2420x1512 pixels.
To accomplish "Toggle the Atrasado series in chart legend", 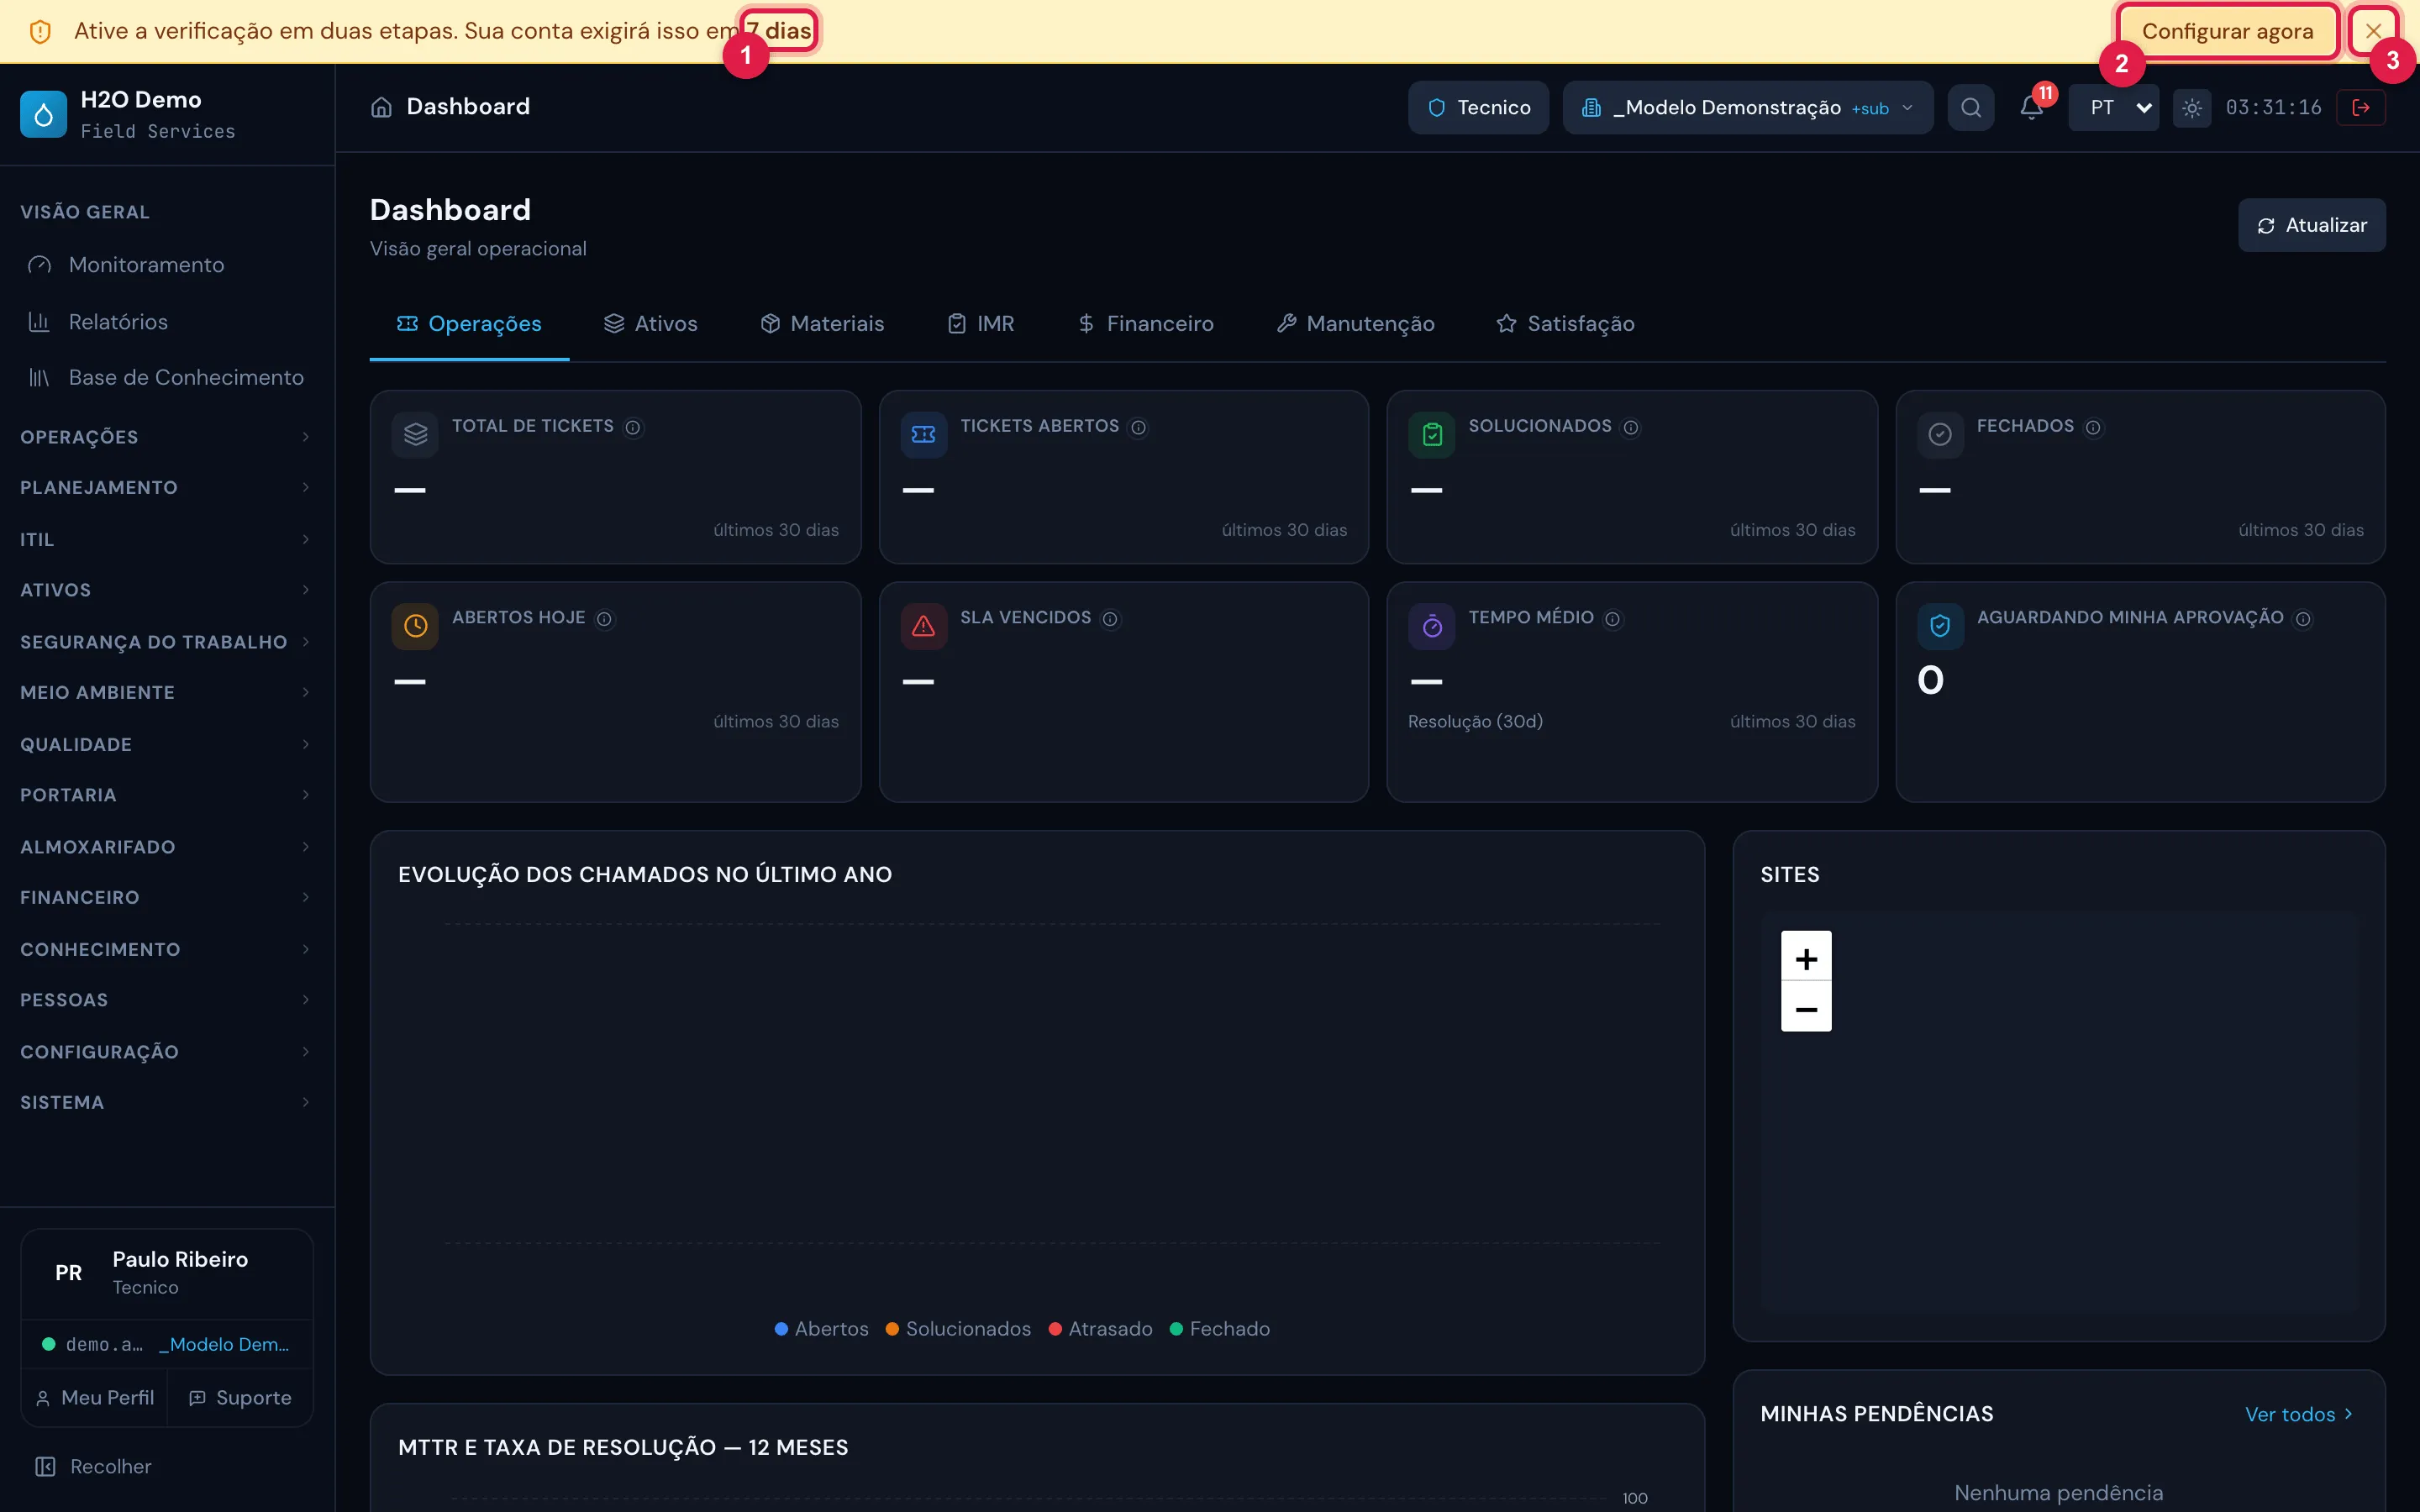I will 1100,1329.
